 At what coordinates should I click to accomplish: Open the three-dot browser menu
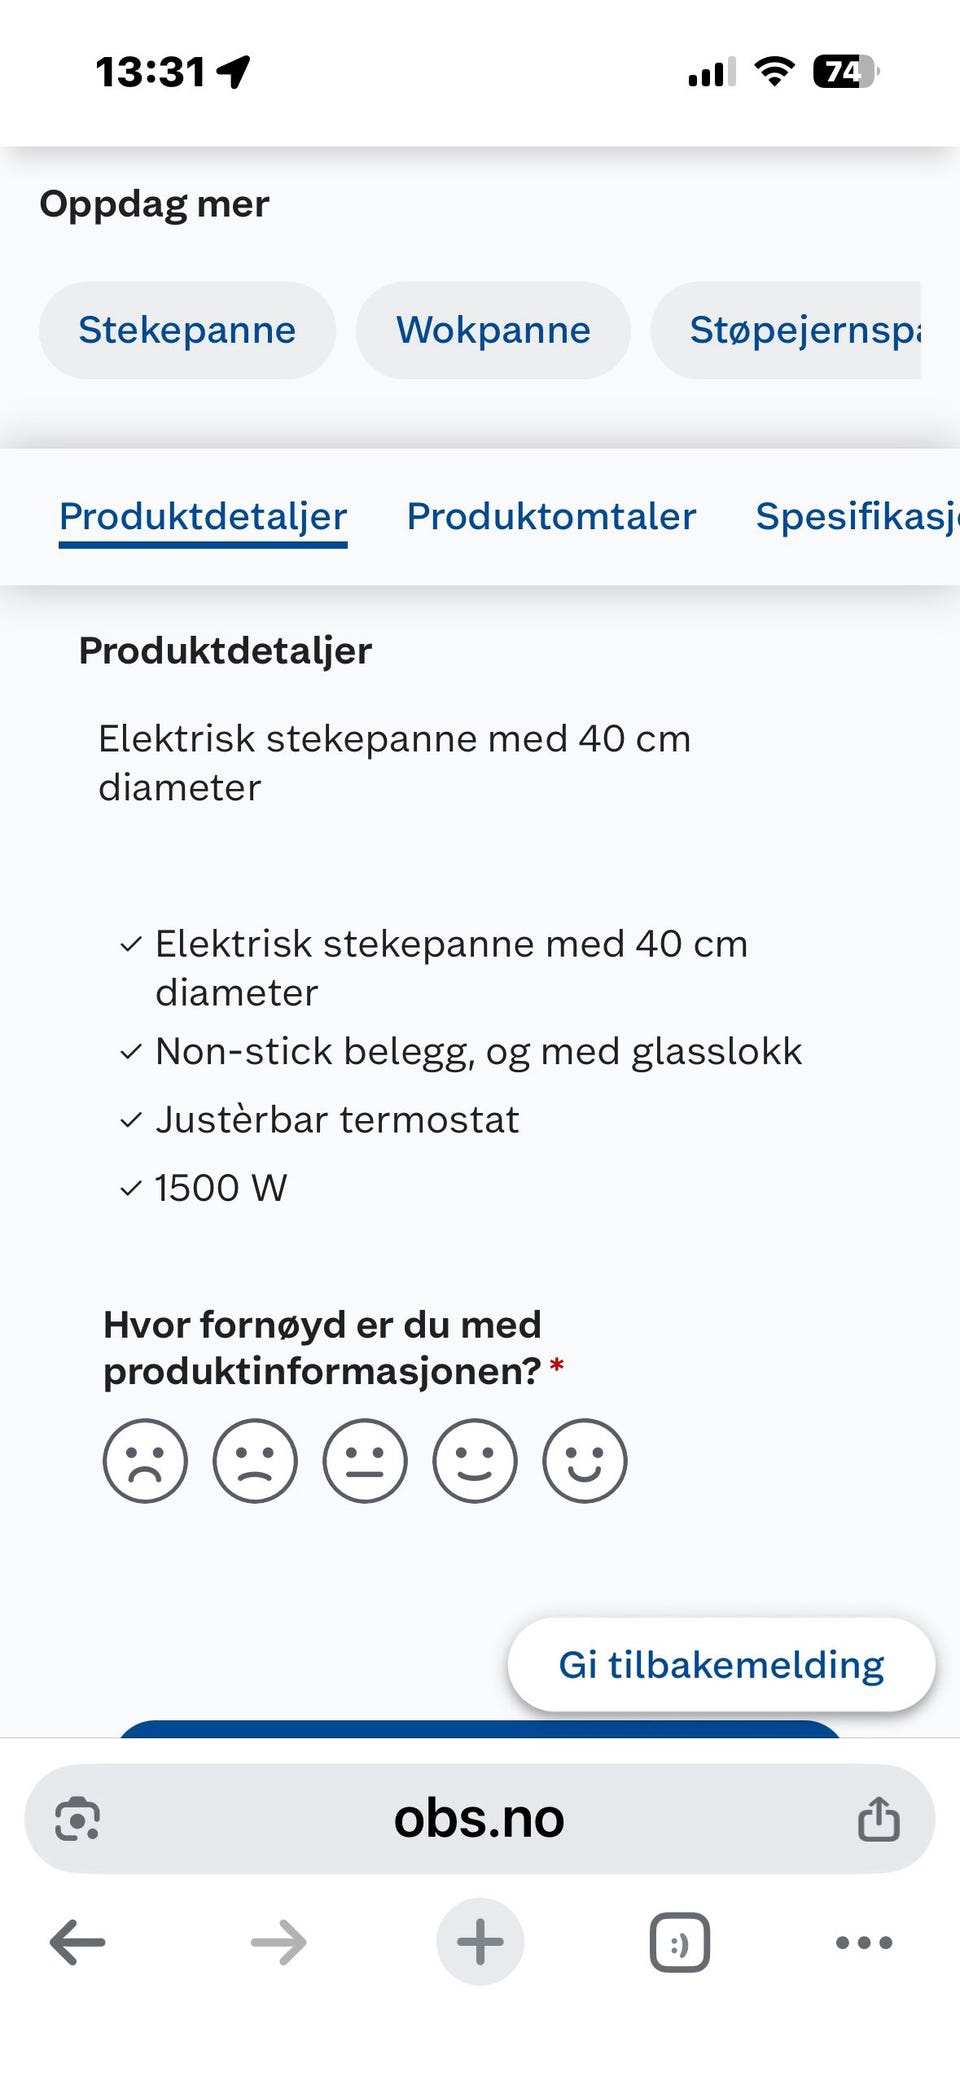pos(864,1942)
